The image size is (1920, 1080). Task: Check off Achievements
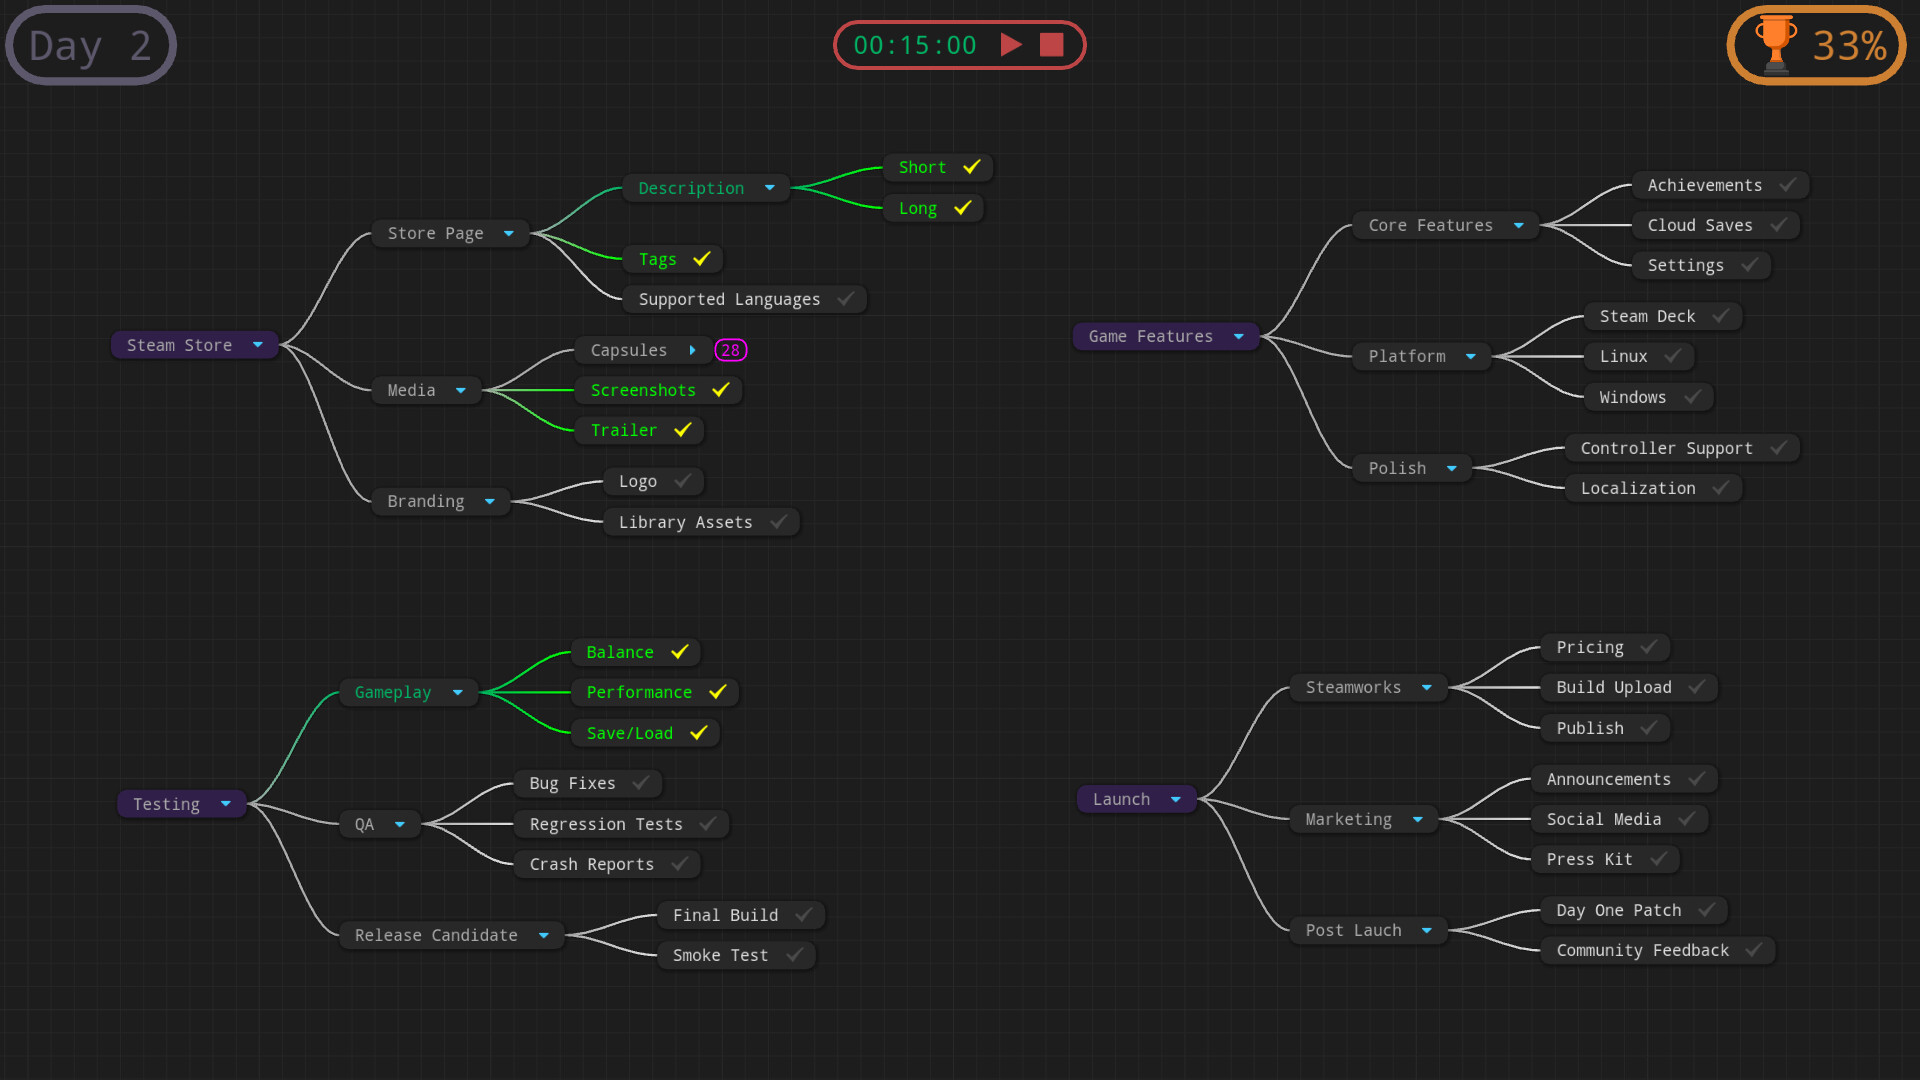[x=1788, y=185]
